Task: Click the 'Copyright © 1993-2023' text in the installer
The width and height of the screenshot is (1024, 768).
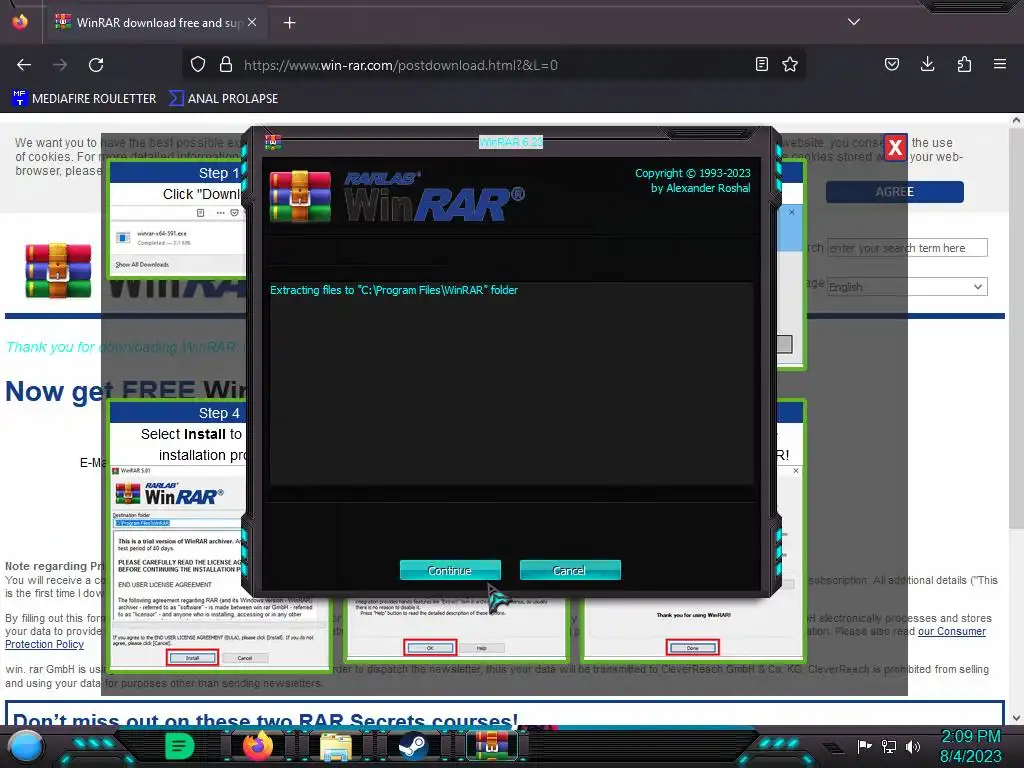Action: click(693, 173)
